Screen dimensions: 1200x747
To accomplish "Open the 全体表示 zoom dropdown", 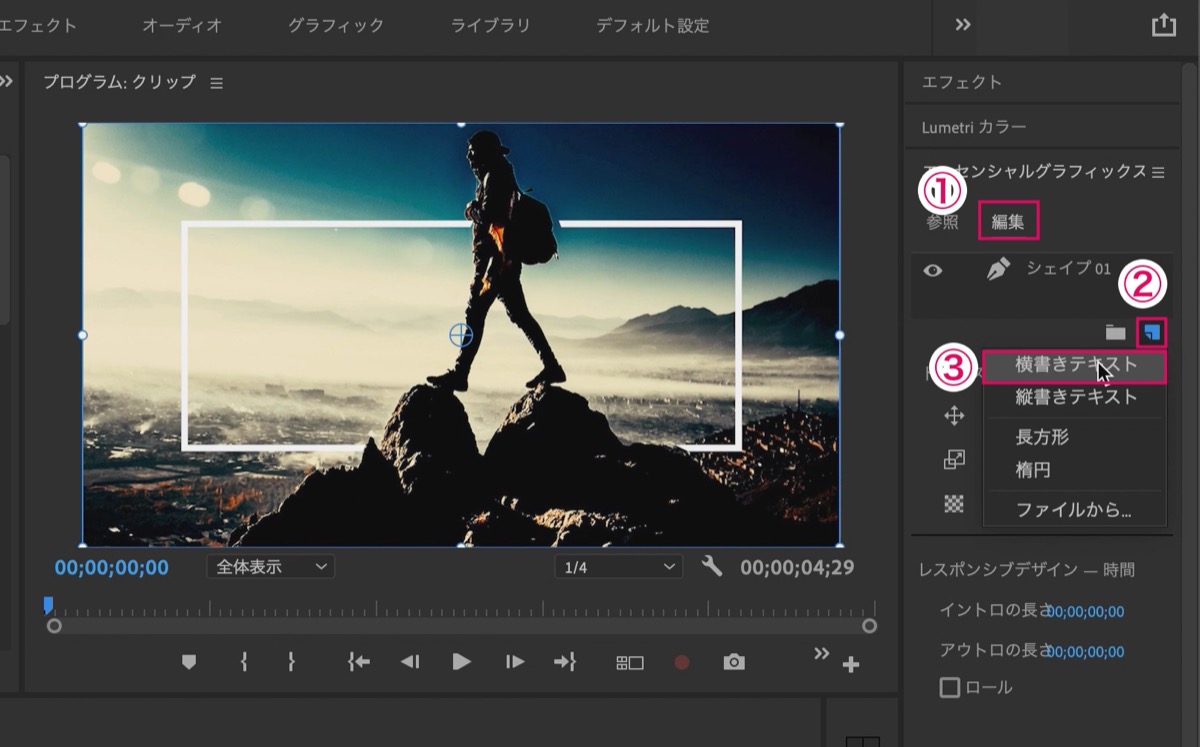I will pyautogui.click(x=271, y=567).
